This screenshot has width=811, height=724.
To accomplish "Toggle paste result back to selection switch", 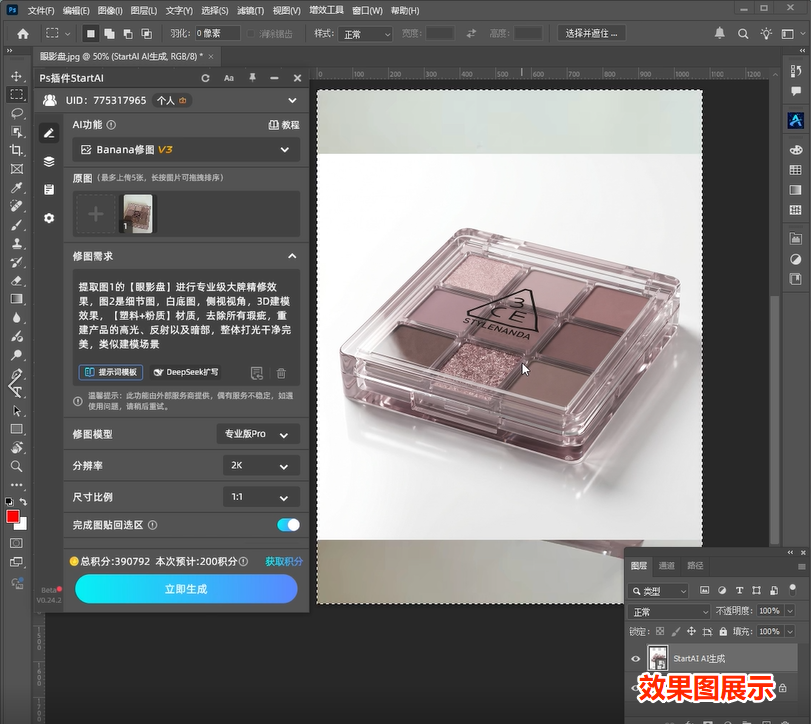I will tap(288, 525).
